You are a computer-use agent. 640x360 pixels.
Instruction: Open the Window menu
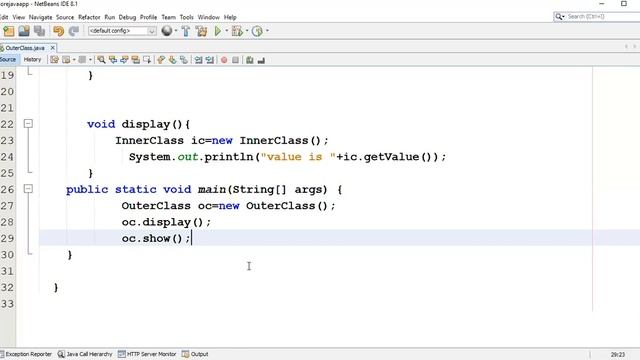pos(209,17)
